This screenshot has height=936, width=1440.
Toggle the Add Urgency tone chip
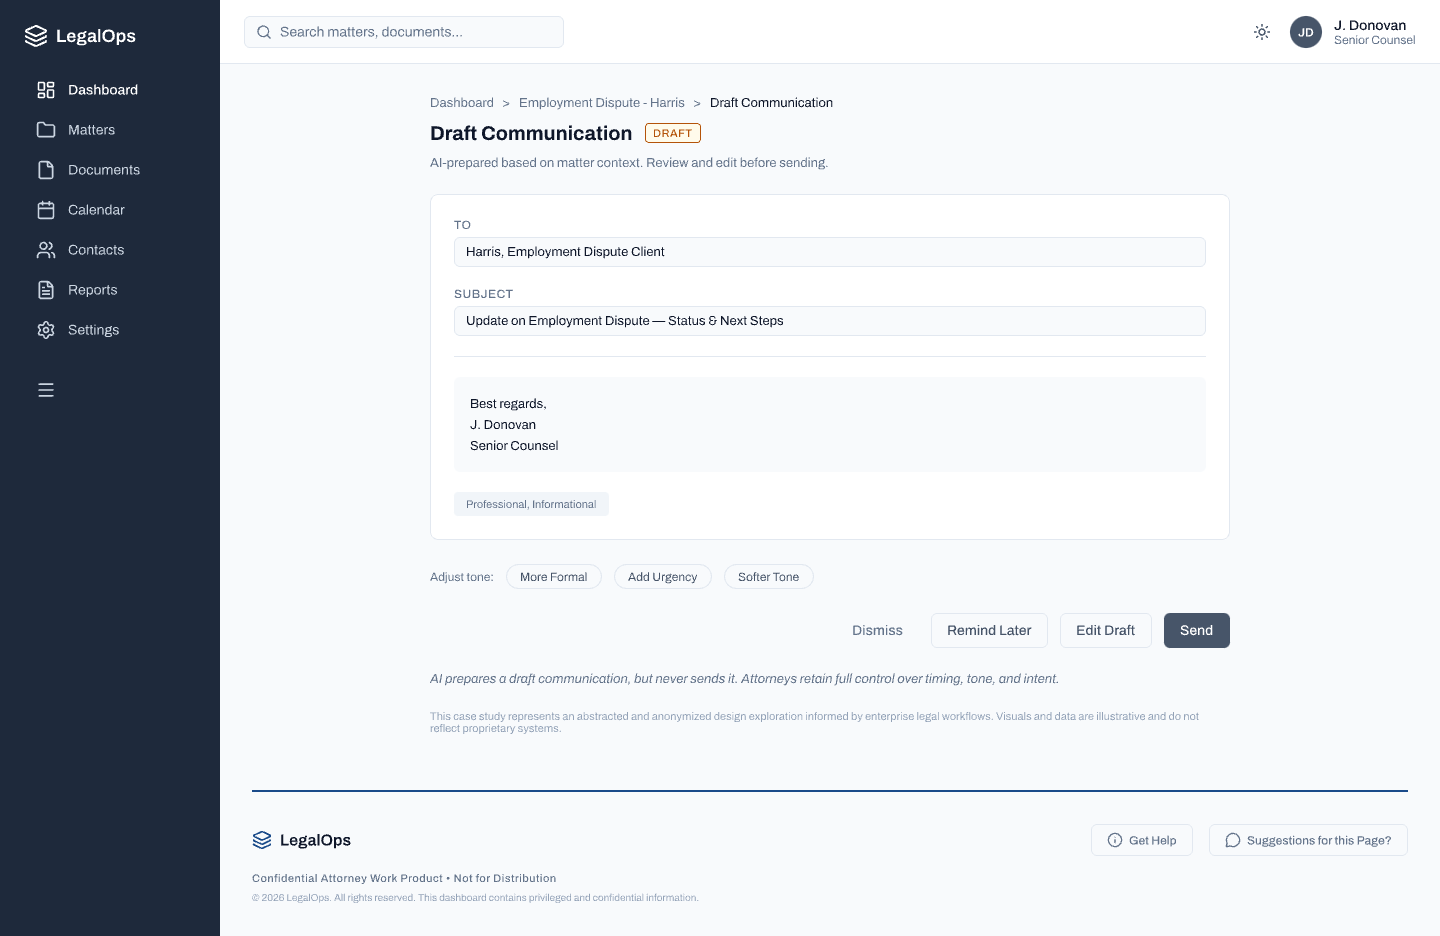pos(662,576)
